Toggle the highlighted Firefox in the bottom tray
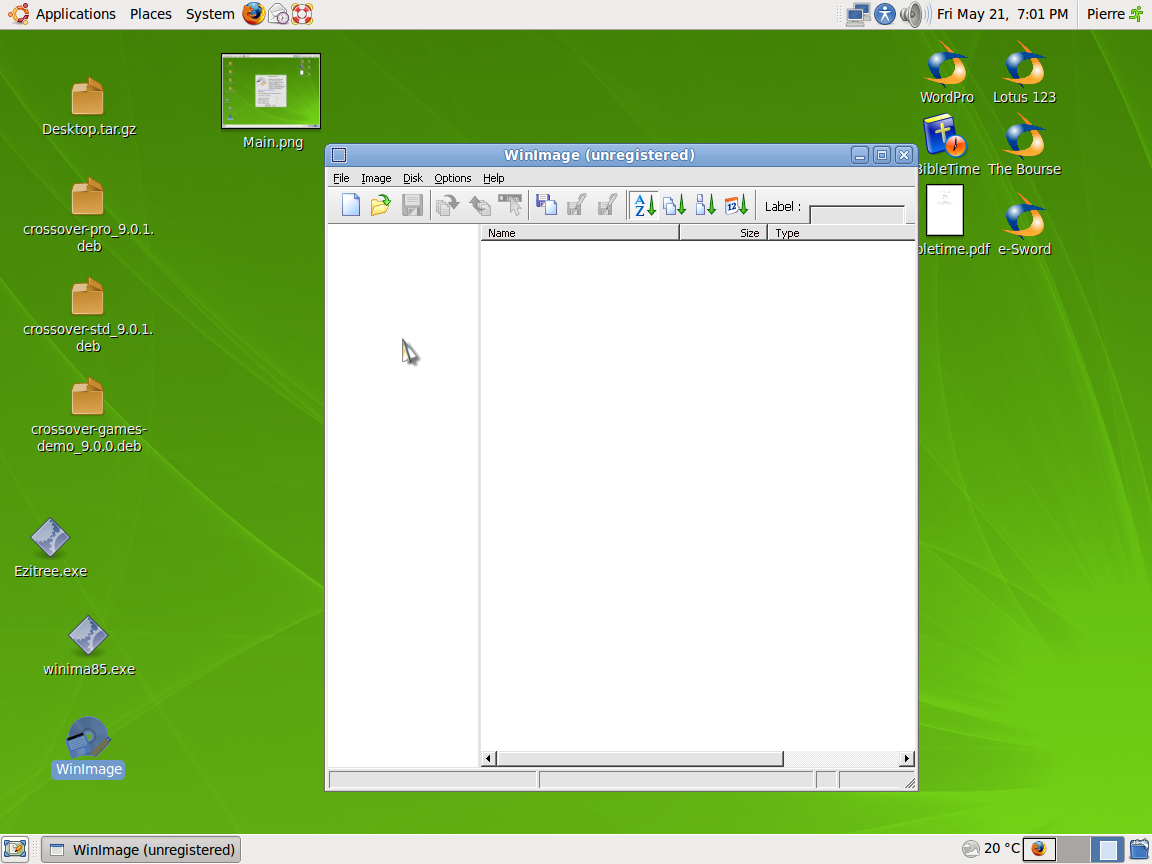This screenshot has width=1152, height=864. tap(1041, 849)
